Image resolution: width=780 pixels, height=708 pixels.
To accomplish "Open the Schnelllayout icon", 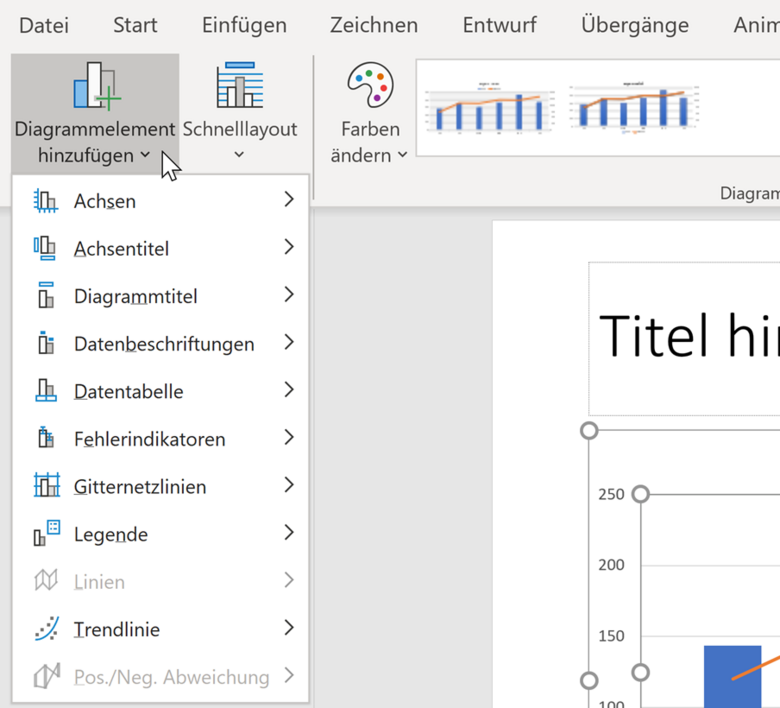I will point(240,85).
